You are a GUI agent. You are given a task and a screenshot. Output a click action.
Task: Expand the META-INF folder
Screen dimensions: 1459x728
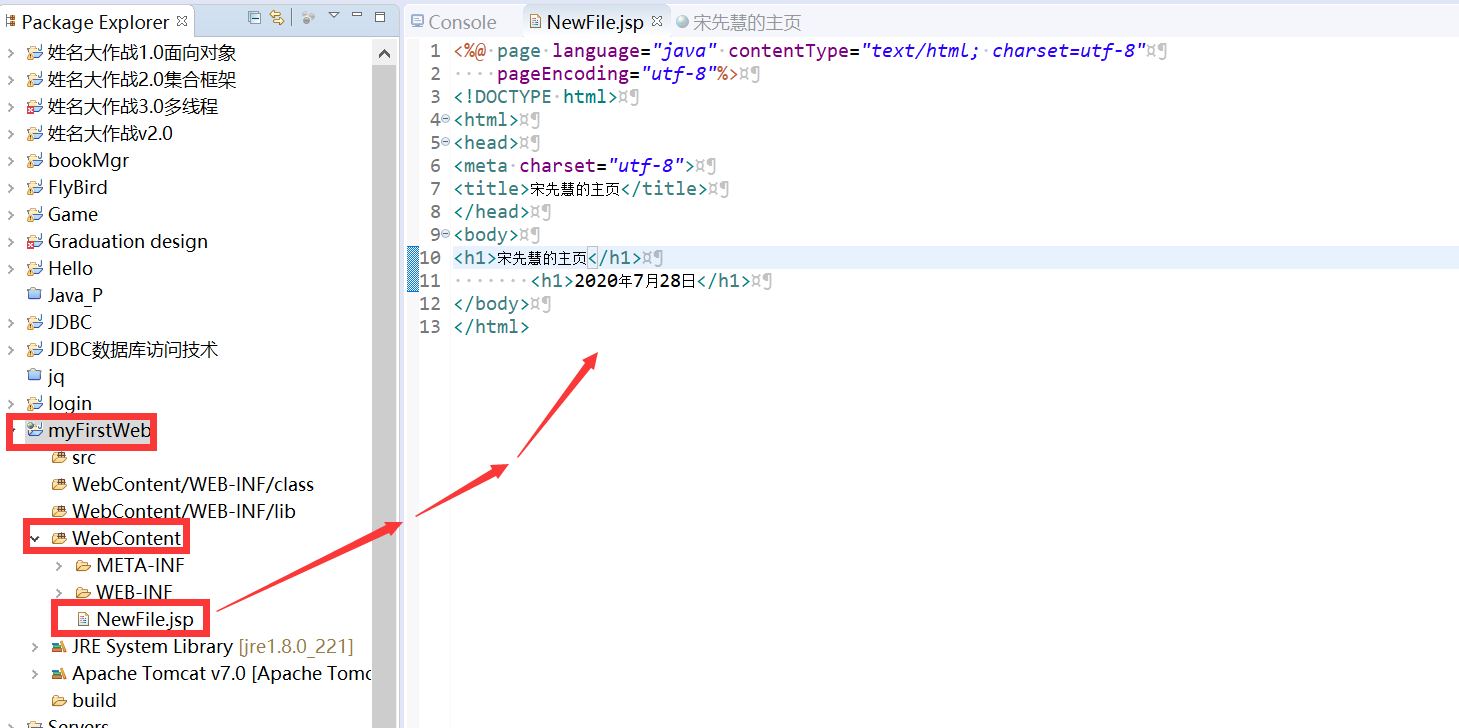point(59,566)
